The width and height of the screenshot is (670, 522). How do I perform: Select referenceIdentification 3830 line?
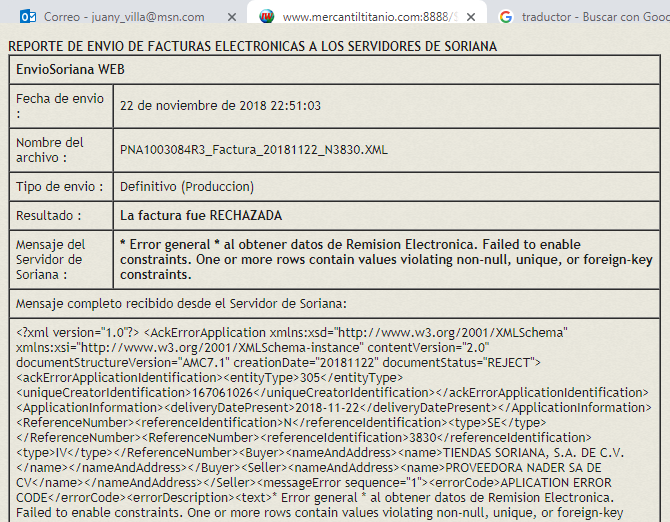304,438
